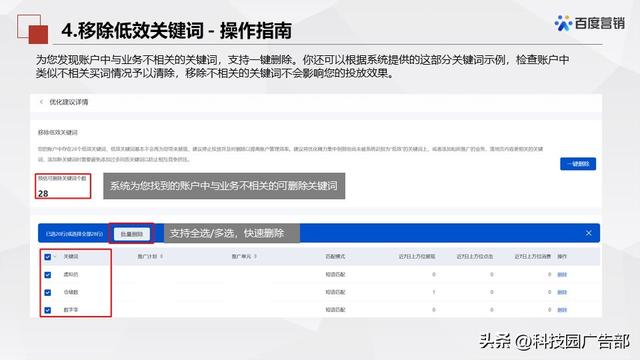Uncheck the first keyword row checkbox
Screen dimensions: 640x360
(x=48, y=275)
